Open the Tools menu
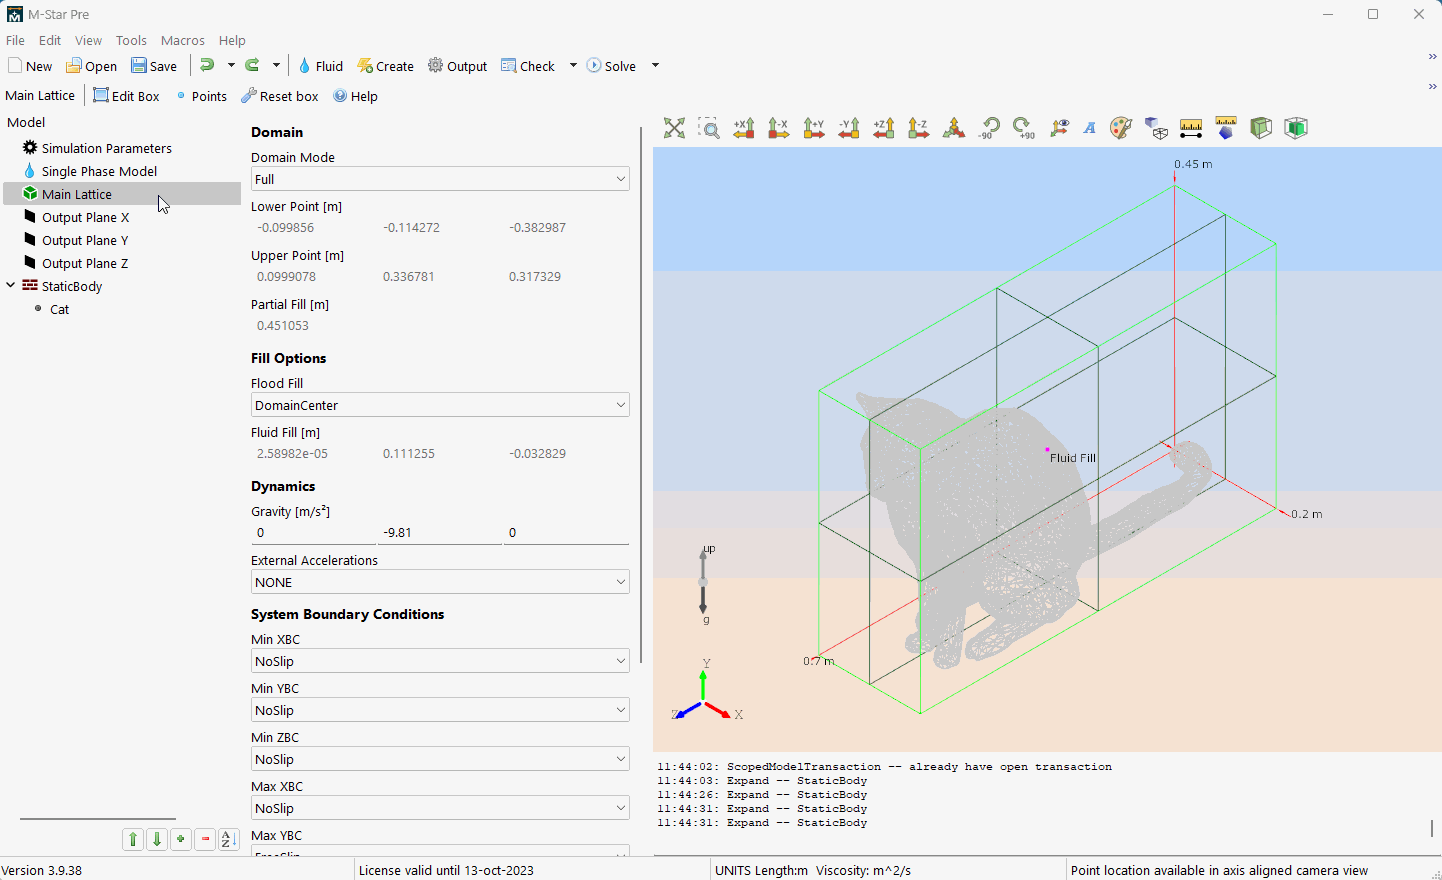 (132, 40)
